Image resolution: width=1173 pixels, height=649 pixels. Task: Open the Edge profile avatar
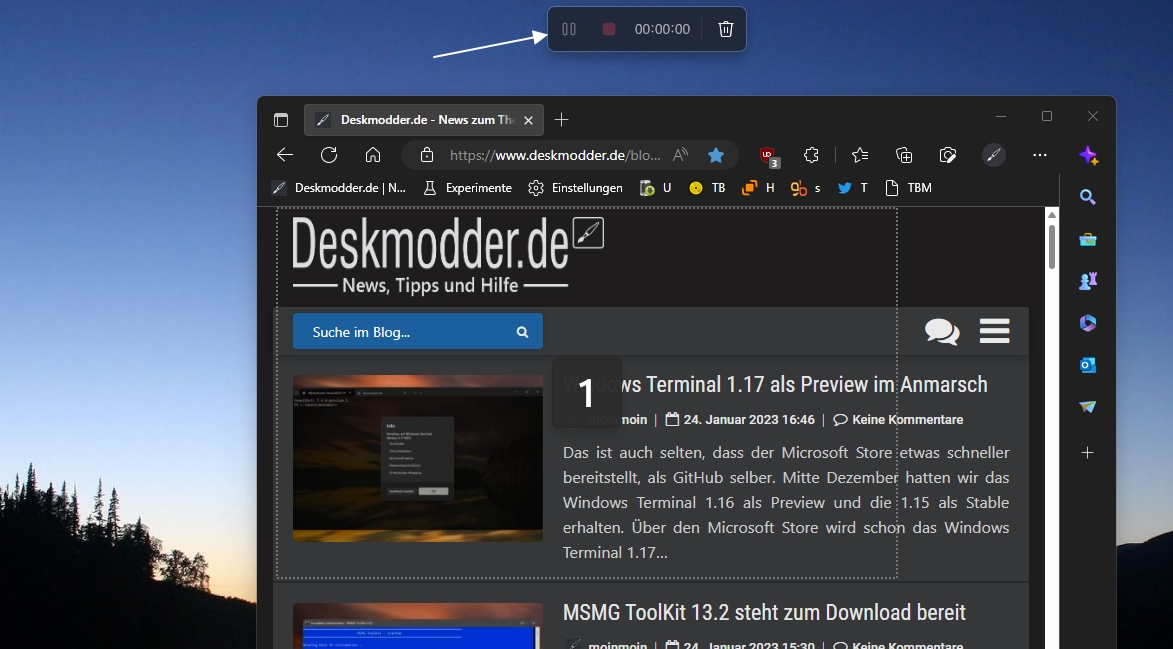pyautogui.click(x=993, y=155)
